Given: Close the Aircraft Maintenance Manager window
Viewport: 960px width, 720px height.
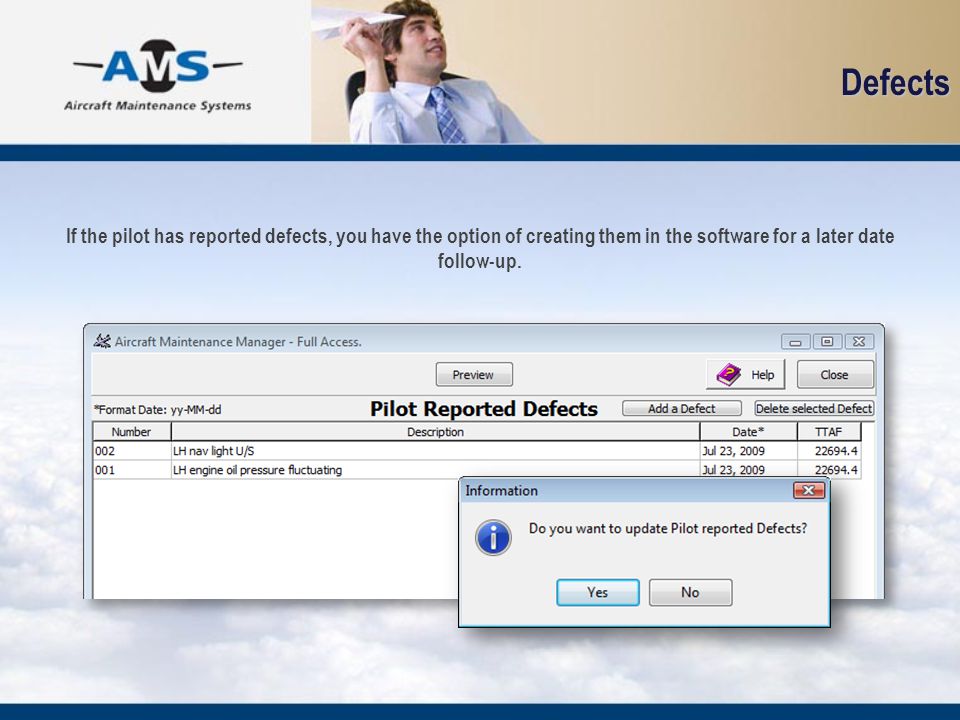Looking at the screenshot, I should point(859,342).
